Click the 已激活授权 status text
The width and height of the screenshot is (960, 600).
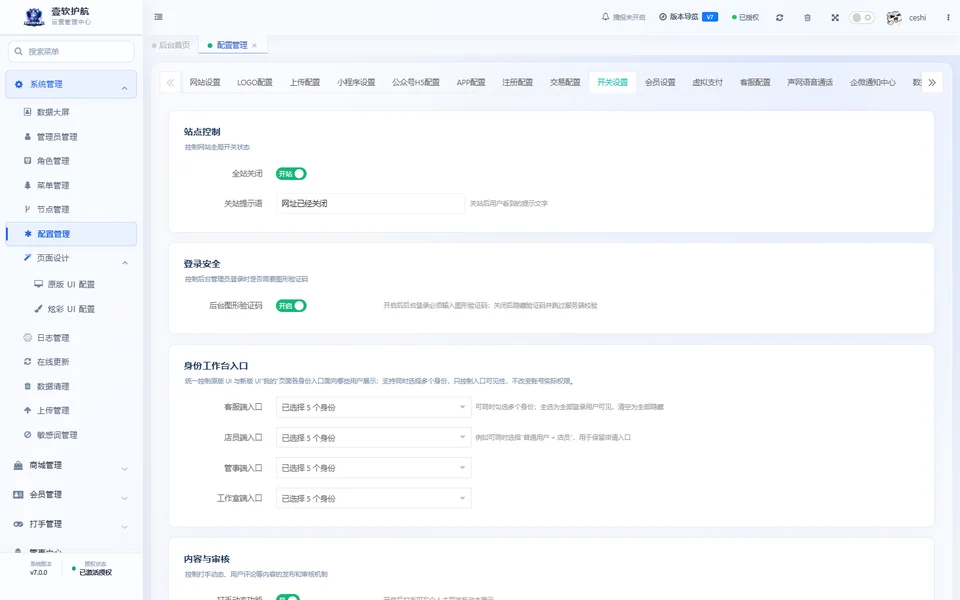(96, 572)
